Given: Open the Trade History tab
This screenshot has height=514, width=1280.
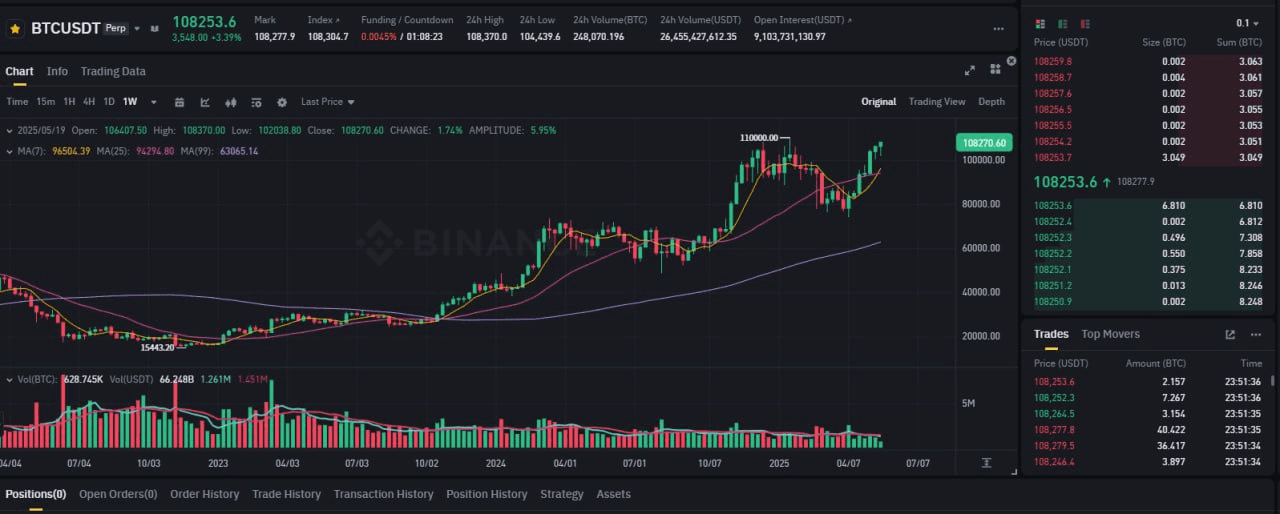Looking at the screenshot, I should coord(286,494).
